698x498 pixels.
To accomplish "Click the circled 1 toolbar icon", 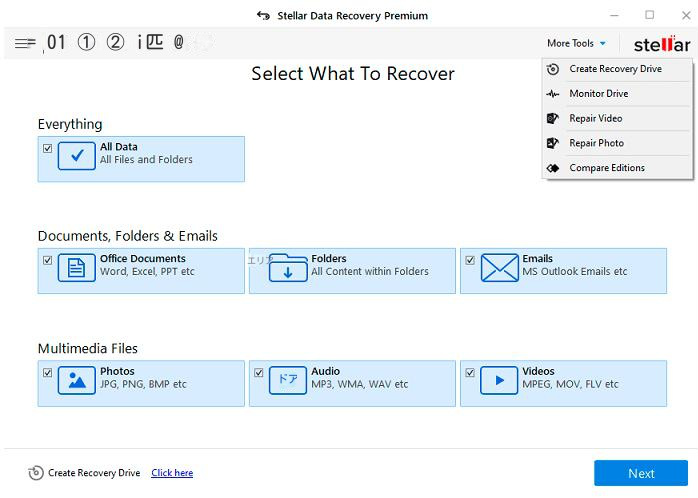I will [x=86, y=43].
